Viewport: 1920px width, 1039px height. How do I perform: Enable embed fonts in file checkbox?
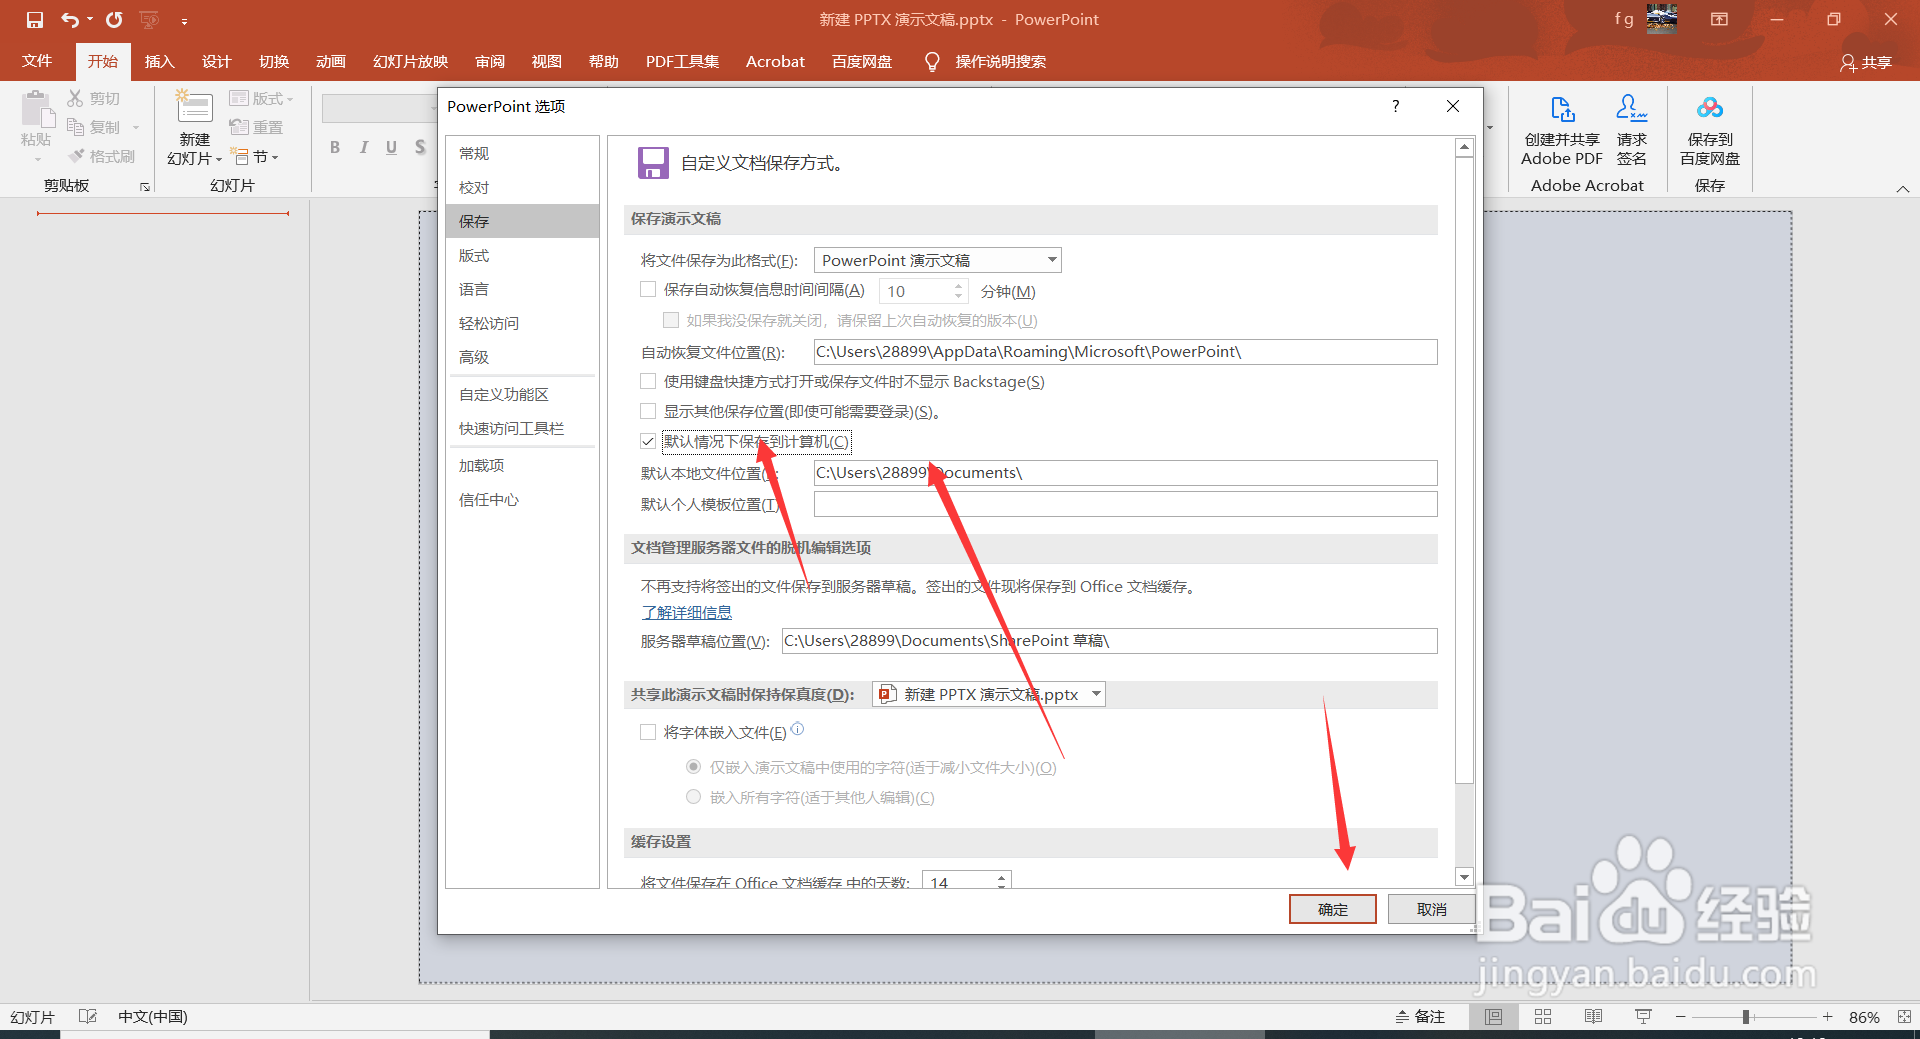[x=648, y=732]
